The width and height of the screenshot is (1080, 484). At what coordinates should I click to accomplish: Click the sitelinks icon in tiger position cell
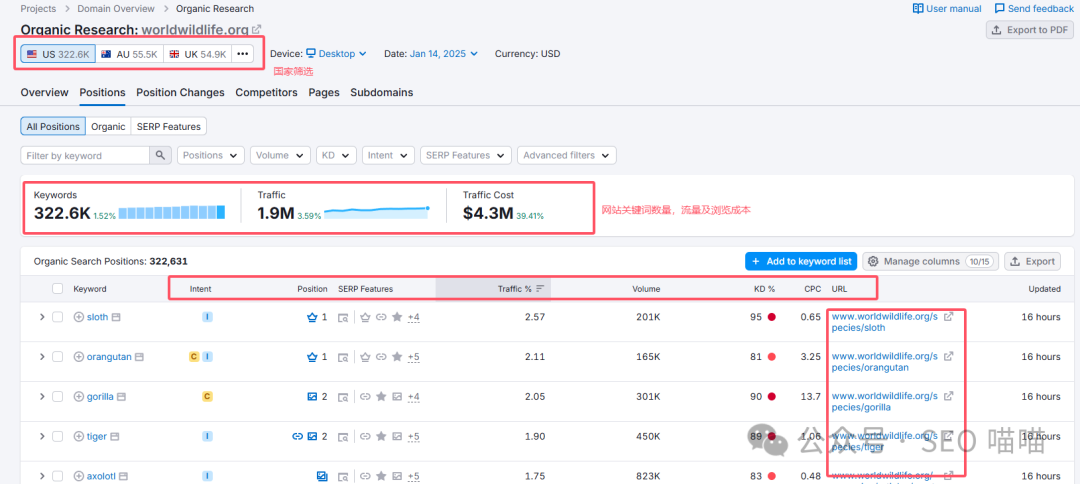tap(298, 436)
